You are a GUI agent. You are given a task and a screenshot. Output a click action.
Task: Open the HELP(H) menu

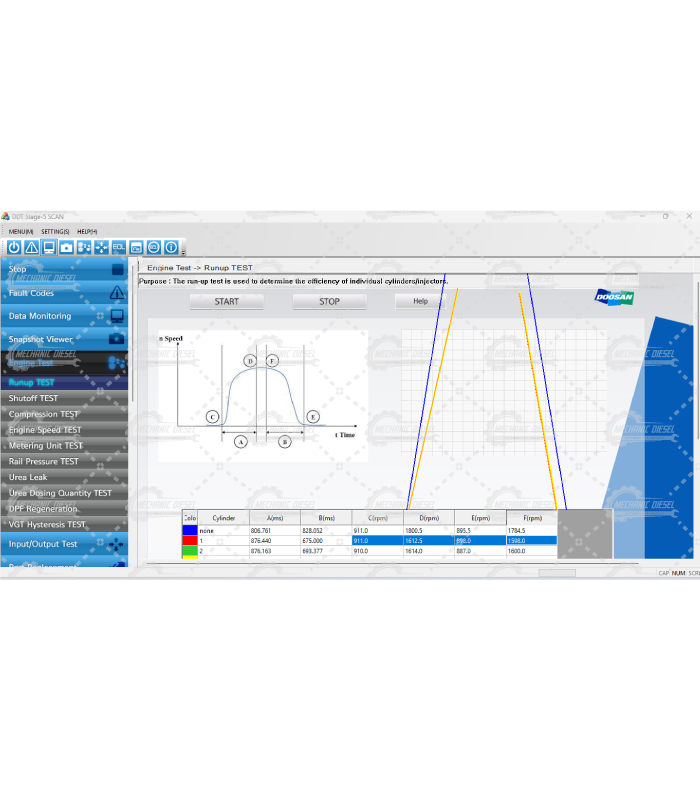point(87,231)
